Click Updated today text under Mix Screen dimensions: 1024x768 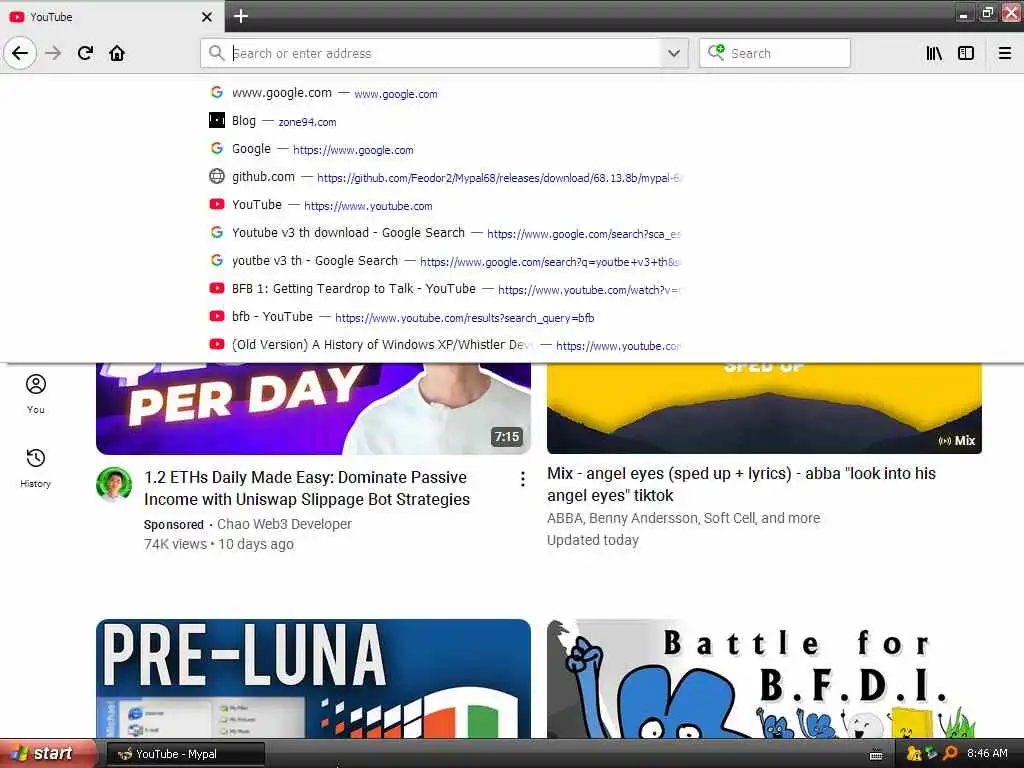pos(593,540)
